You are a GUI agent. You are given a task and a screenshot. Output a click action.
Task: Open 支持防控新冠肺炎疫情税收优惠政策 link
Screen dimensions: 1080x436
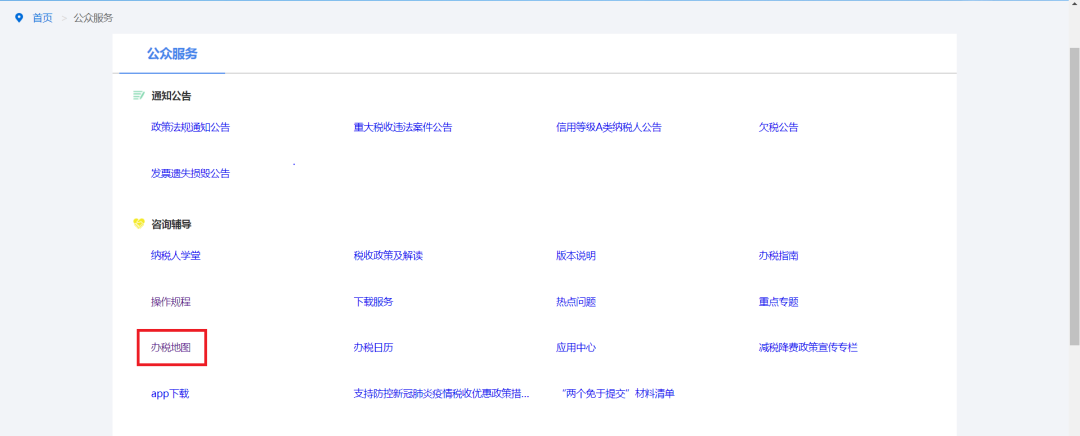click(442, 394)
